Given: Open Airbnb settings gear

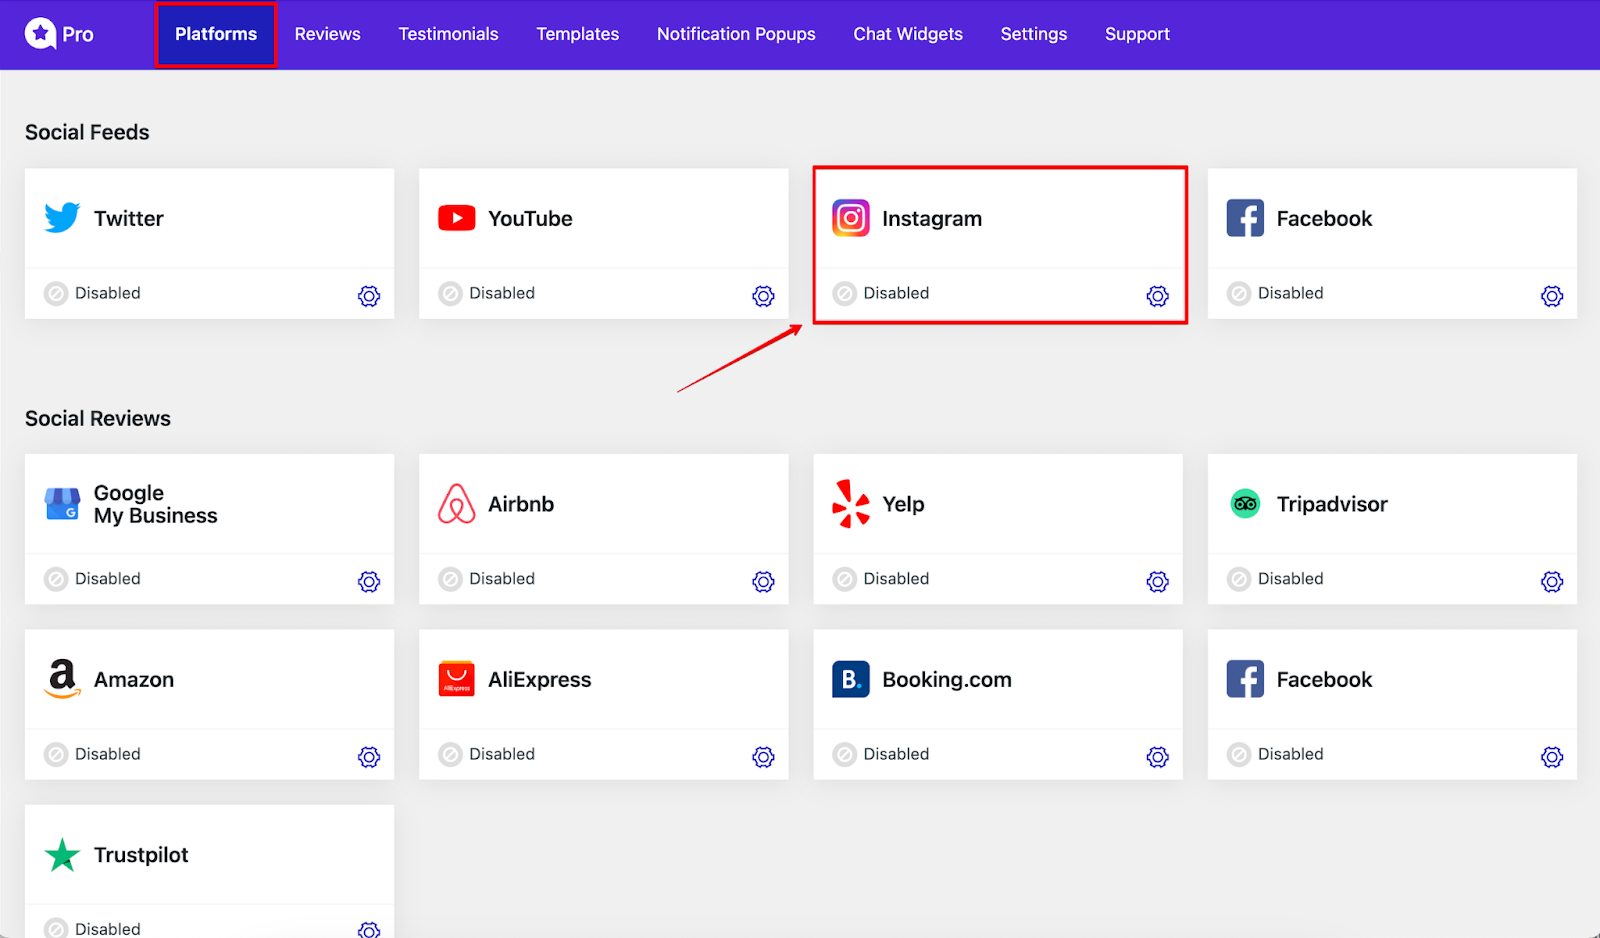Looking at the screenshot, I should click(763, 582).
